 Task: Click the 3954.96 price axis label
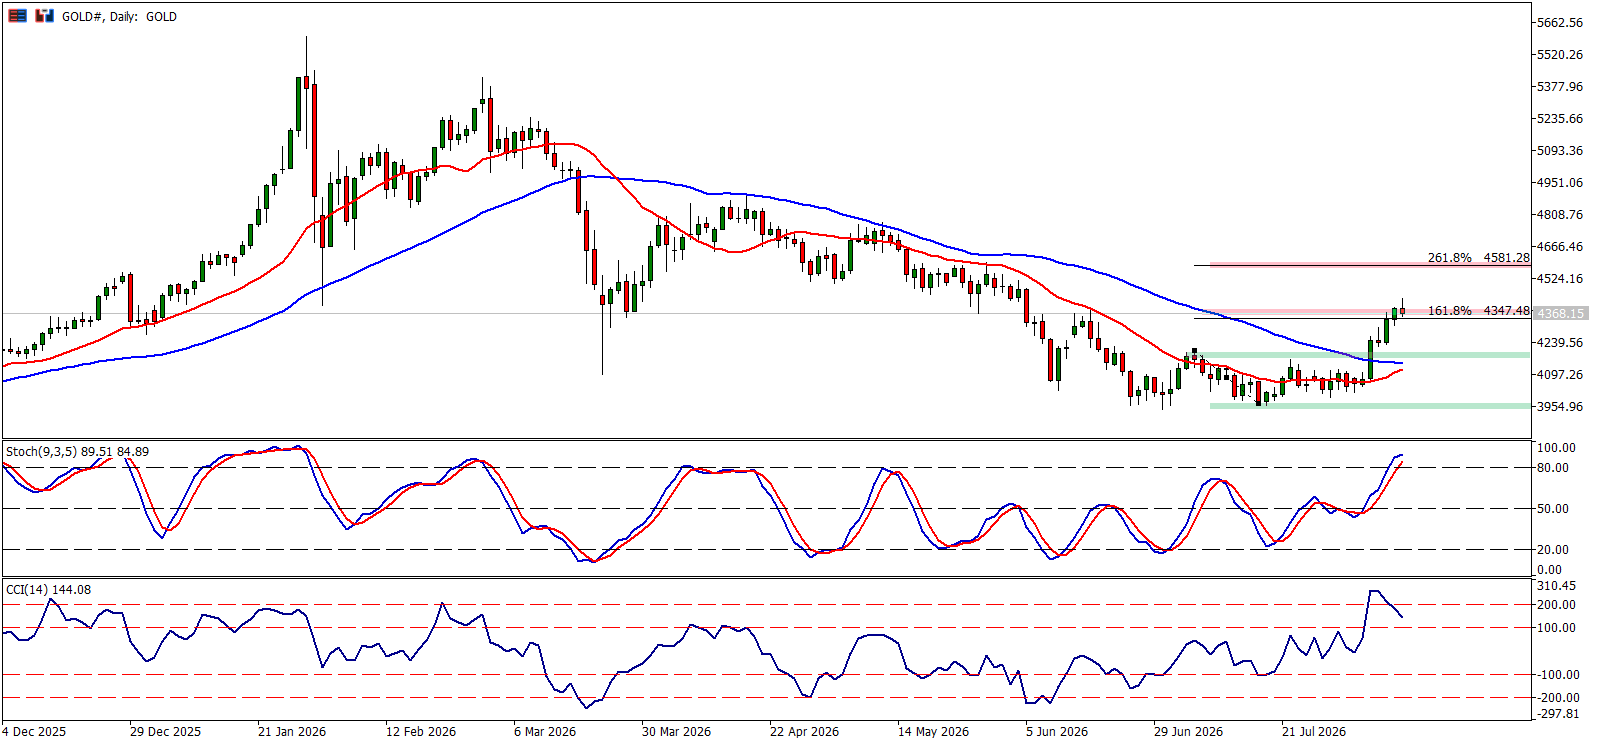pyautogui.click(x=1560, y=407)
